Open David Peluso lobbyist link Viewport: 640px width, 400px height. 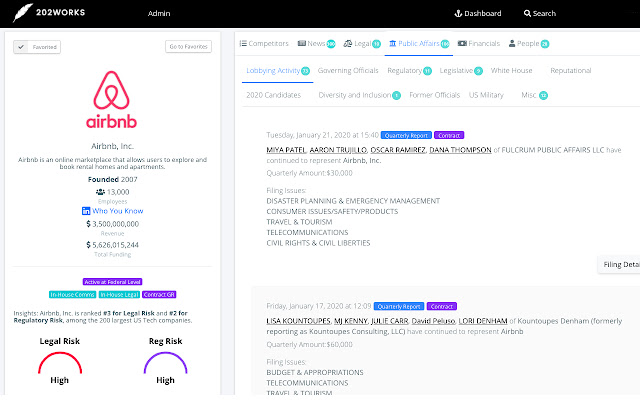point(433,321)
